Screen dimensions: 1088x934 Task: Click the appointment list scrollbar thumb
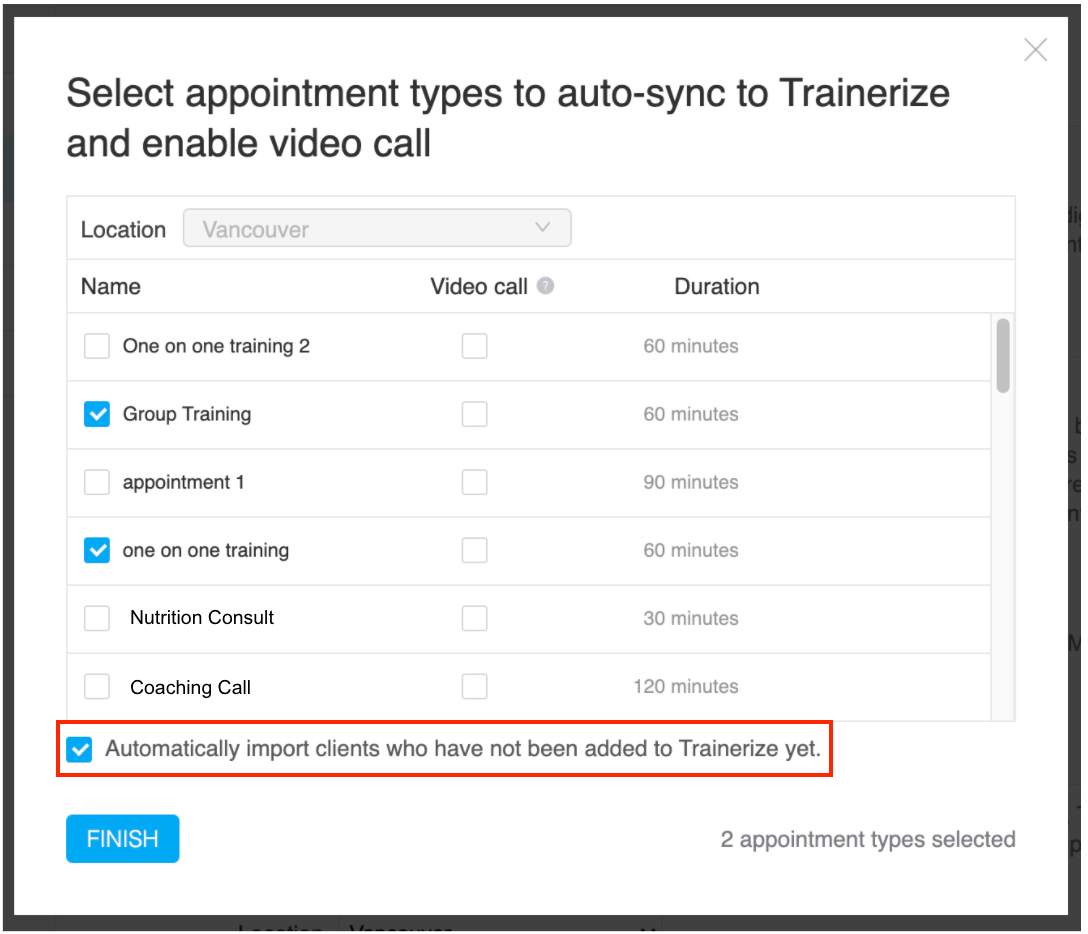pos(1003,356)
